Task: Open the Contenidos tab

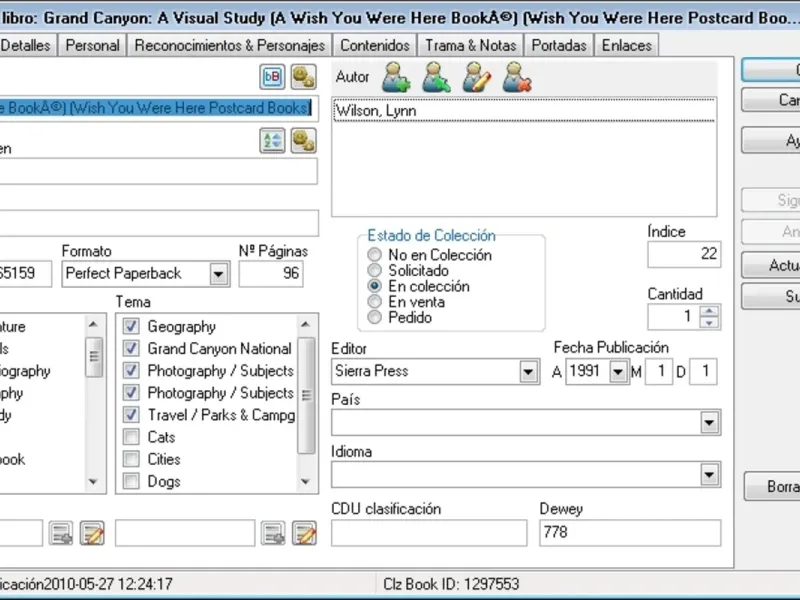Action: [375, 45]
